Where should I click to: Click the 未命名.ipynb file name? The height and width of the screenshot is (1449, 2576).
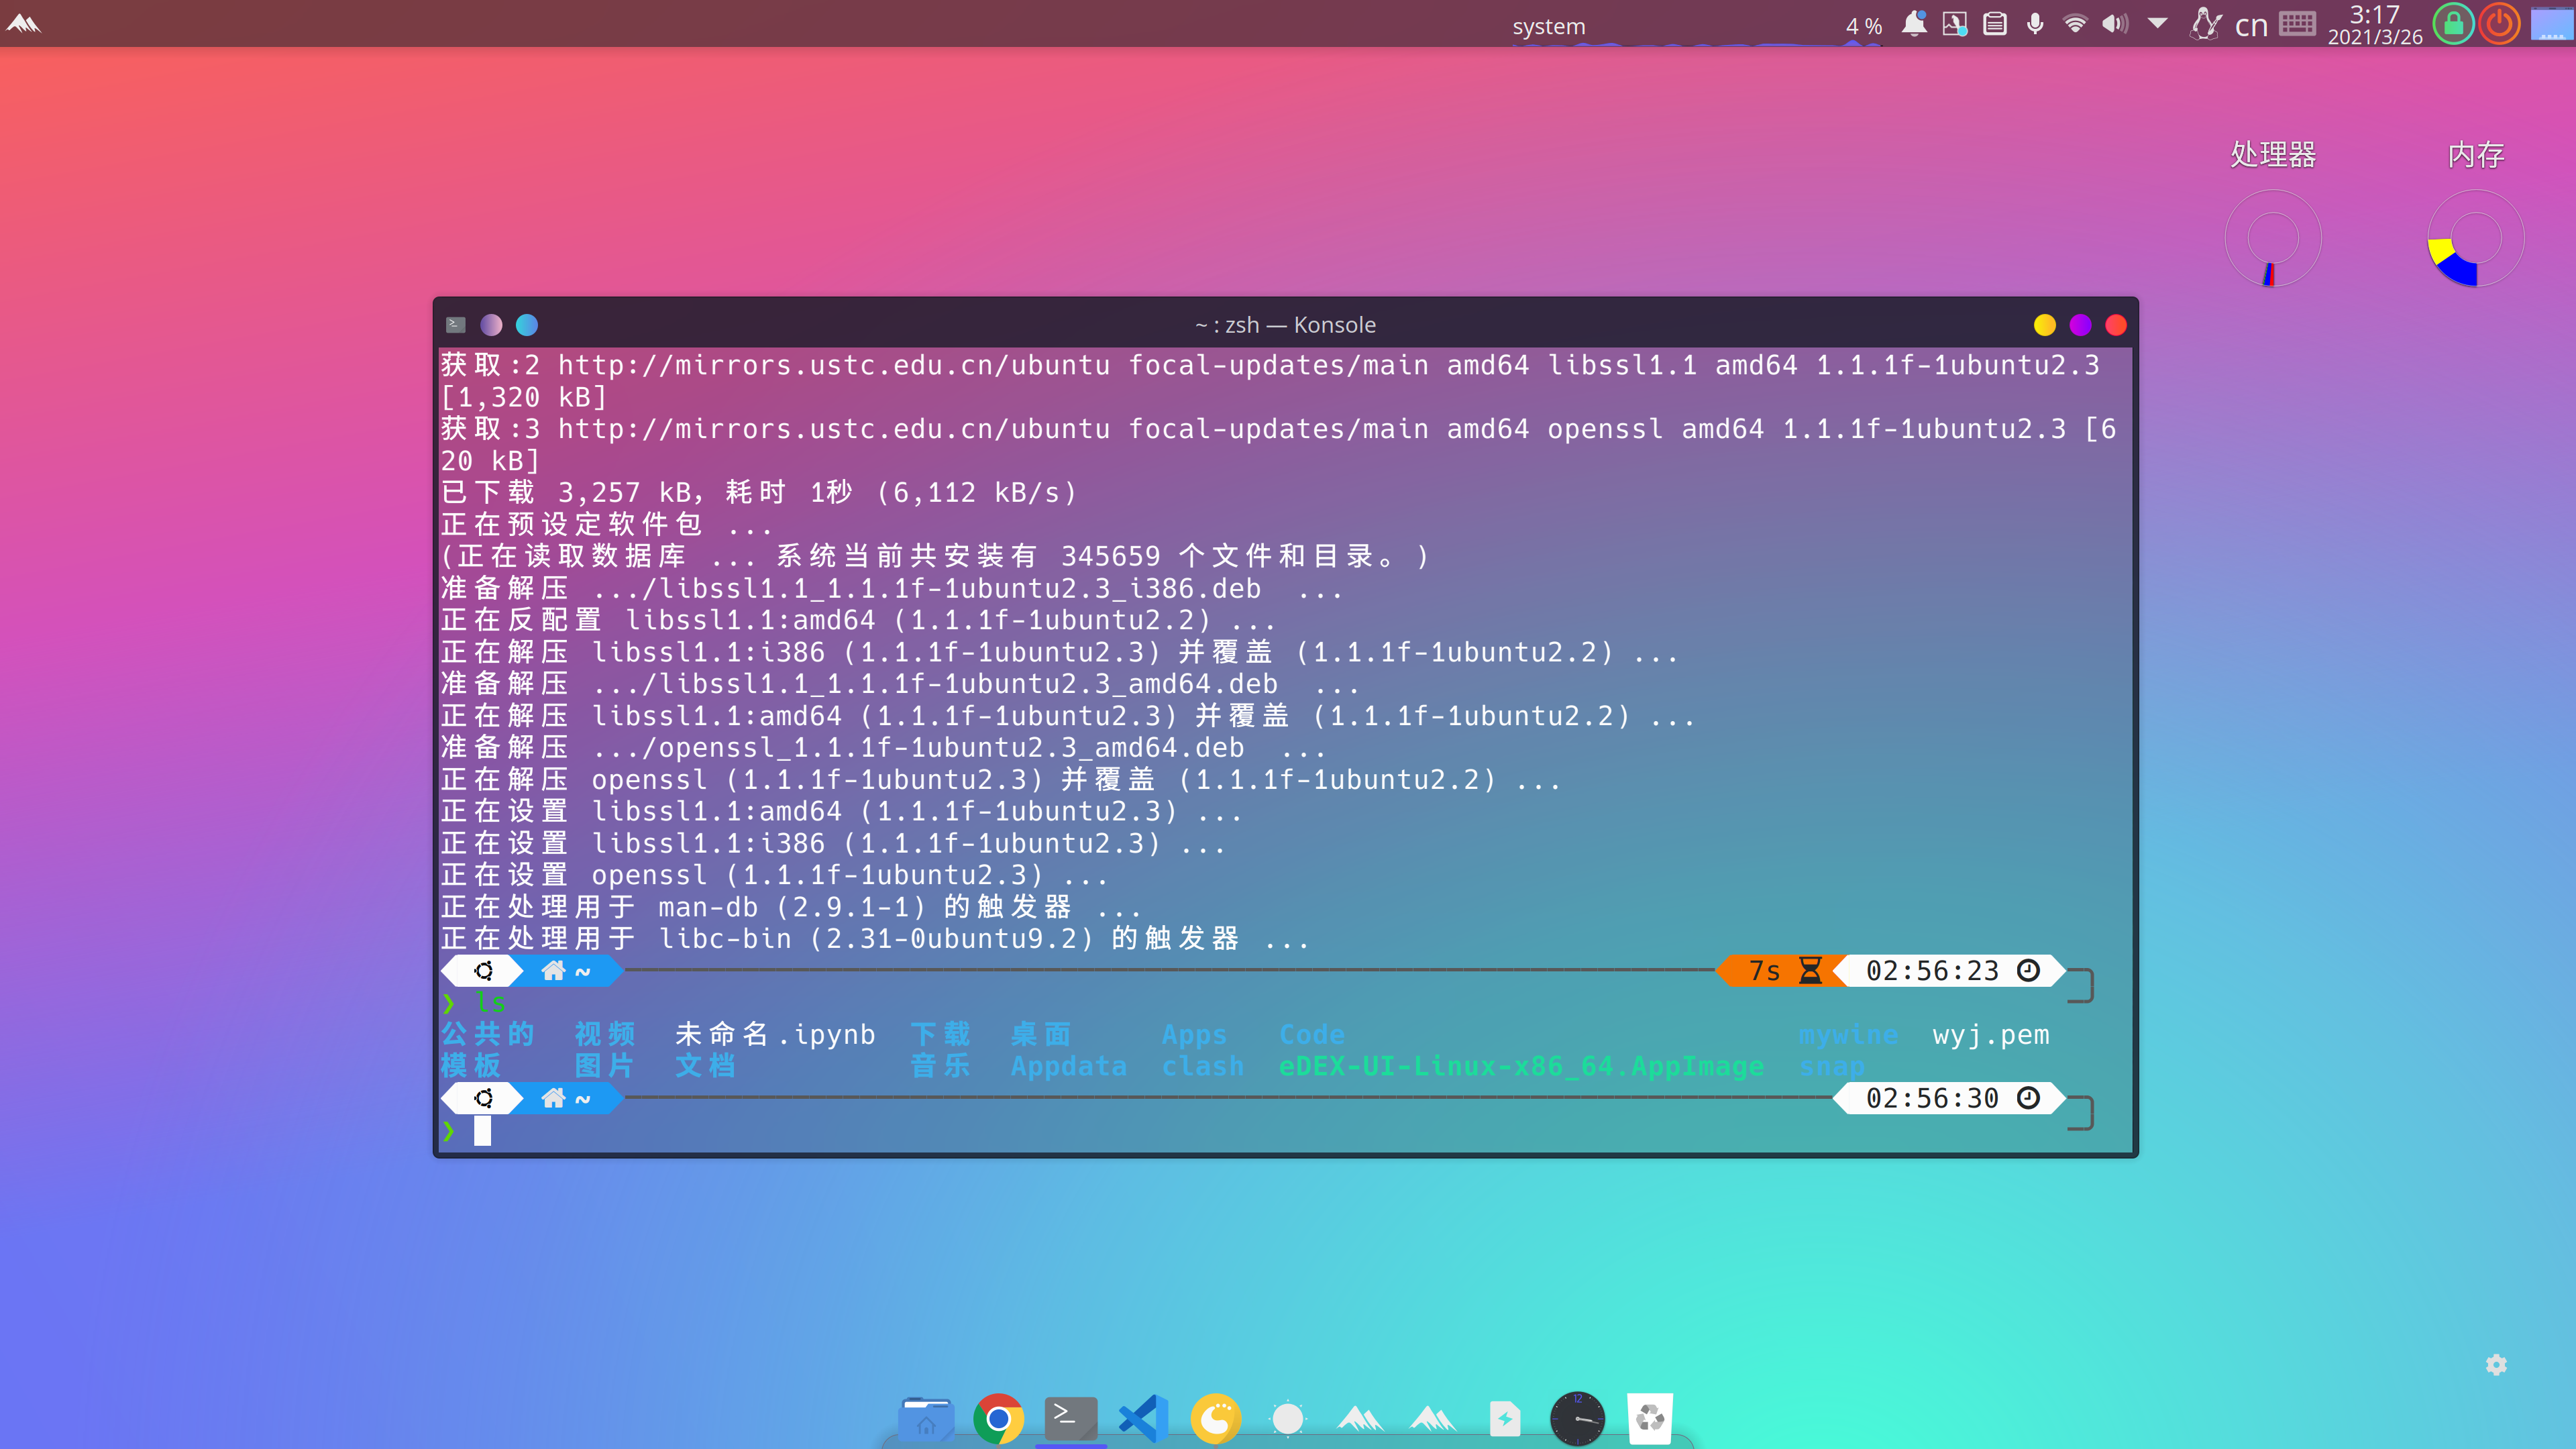775,1034
